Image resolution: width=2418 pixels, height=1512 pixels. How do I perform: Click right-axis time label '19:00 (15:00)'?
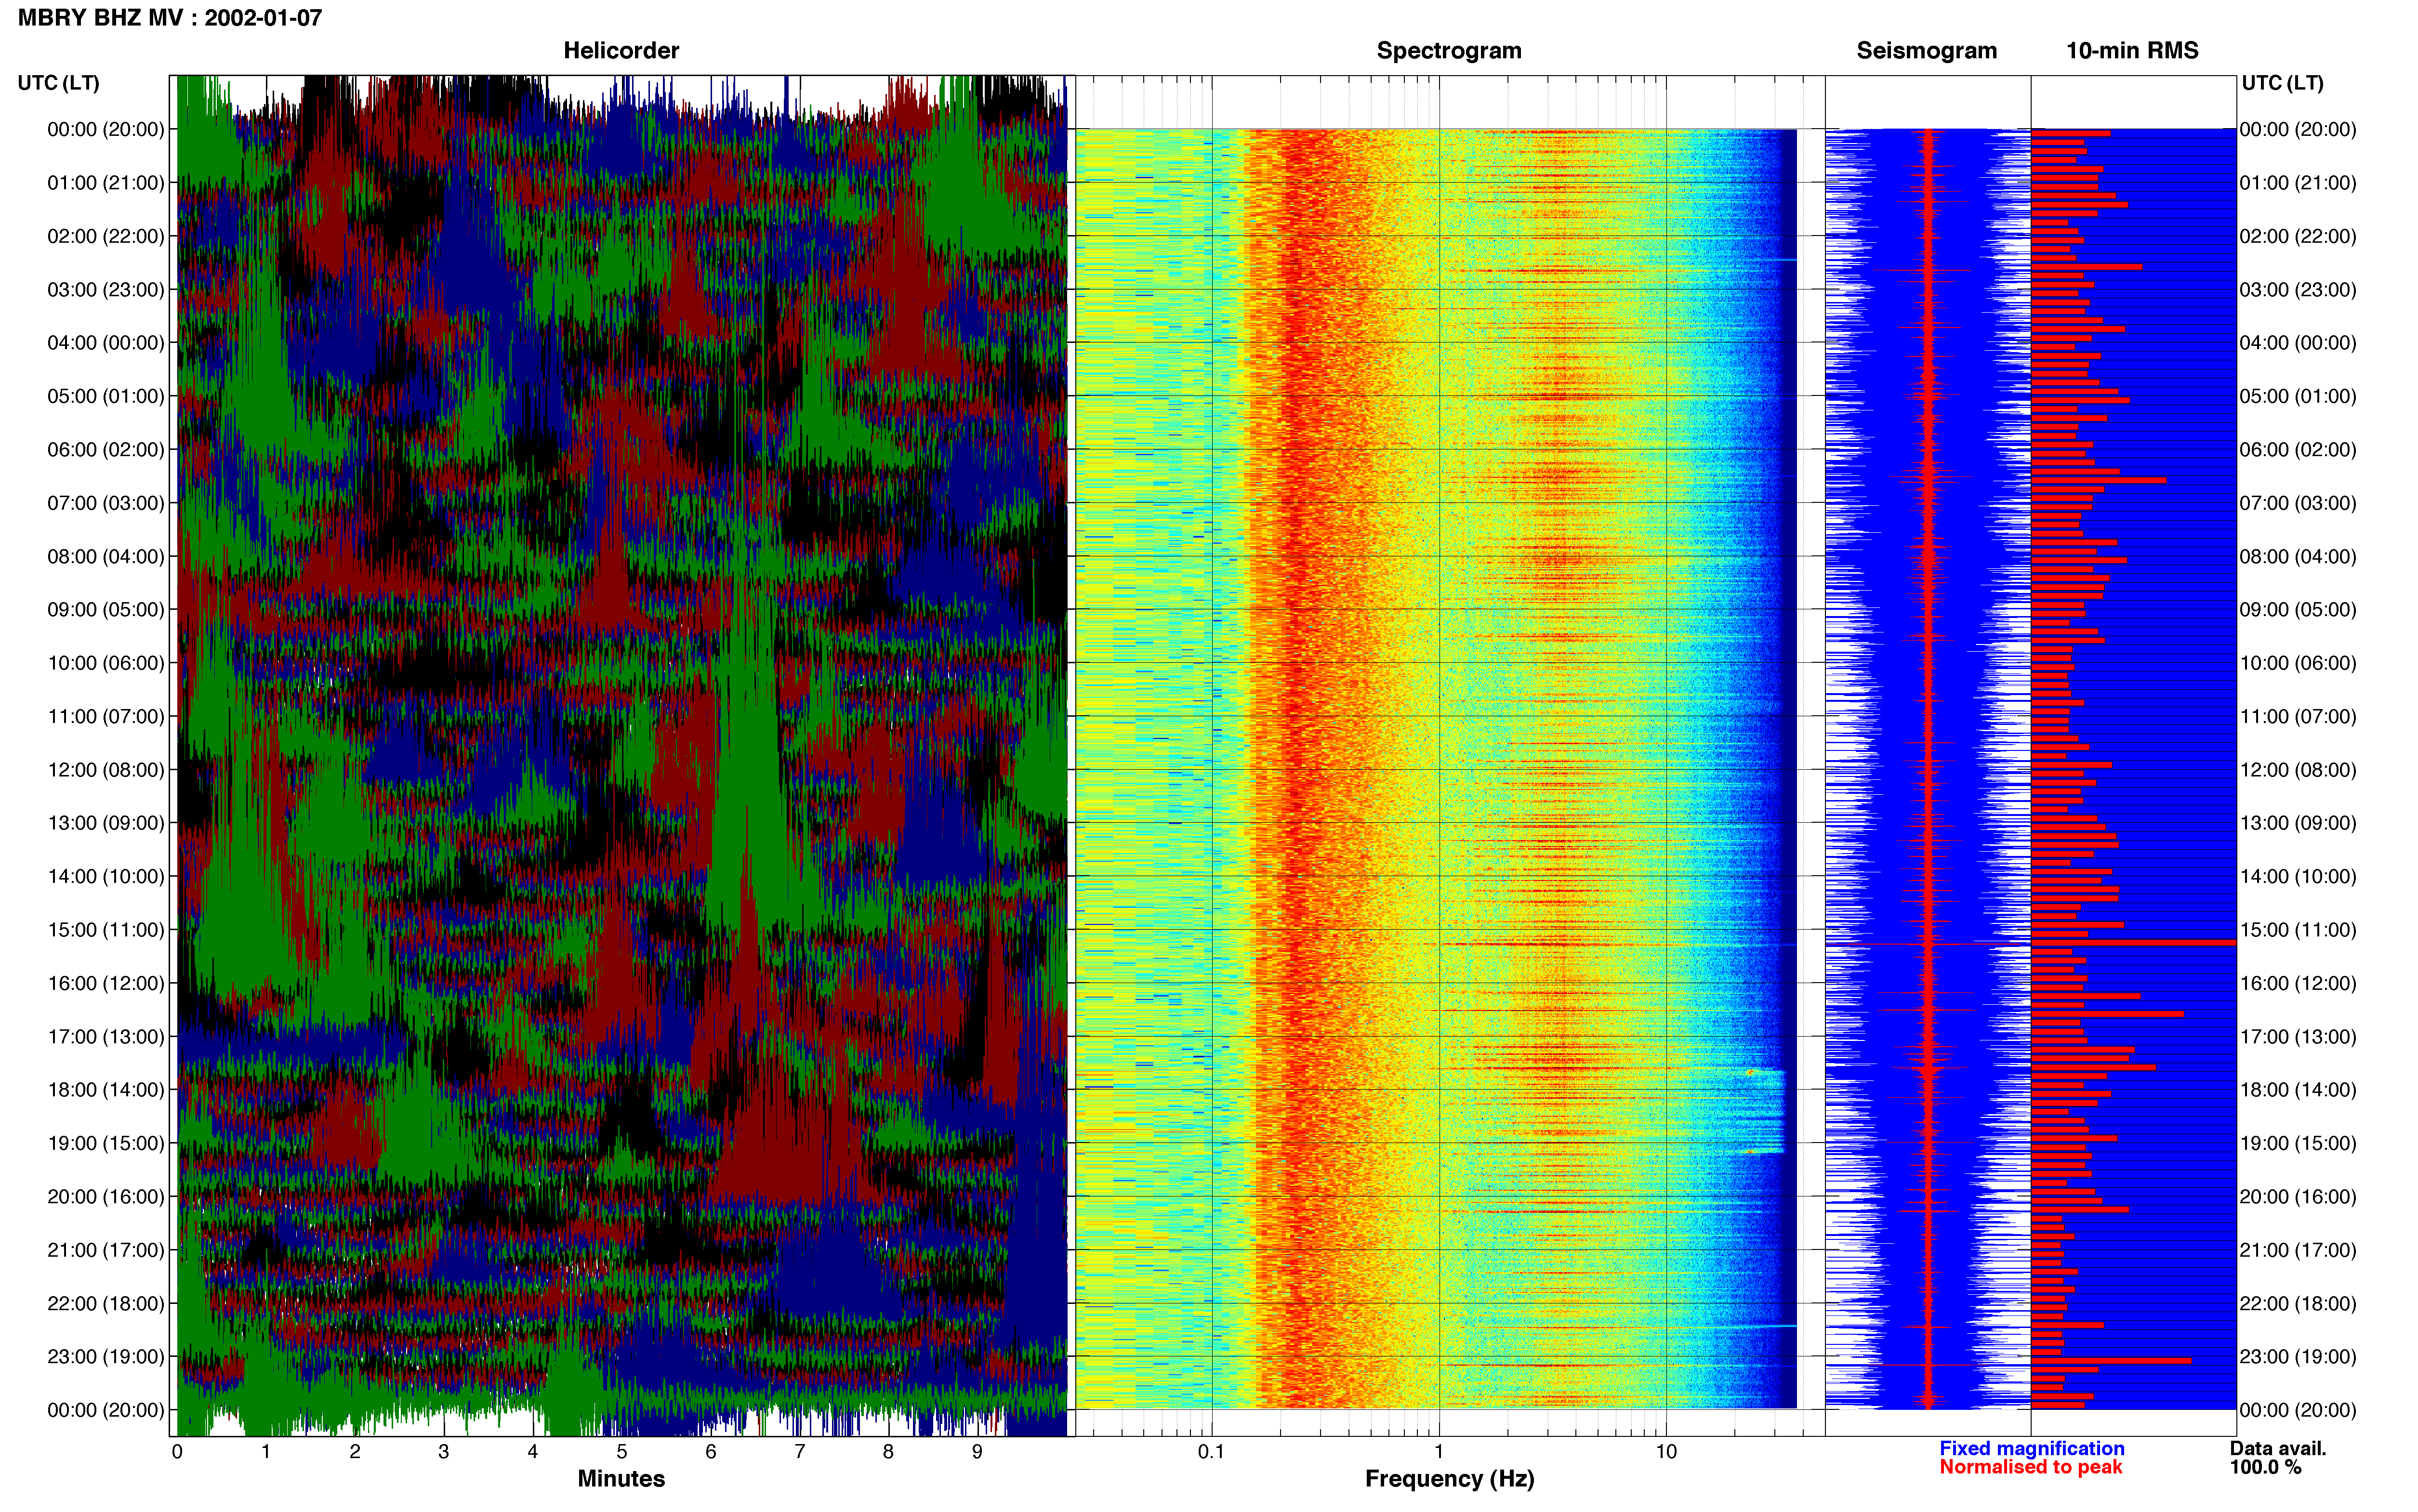2298,1143
